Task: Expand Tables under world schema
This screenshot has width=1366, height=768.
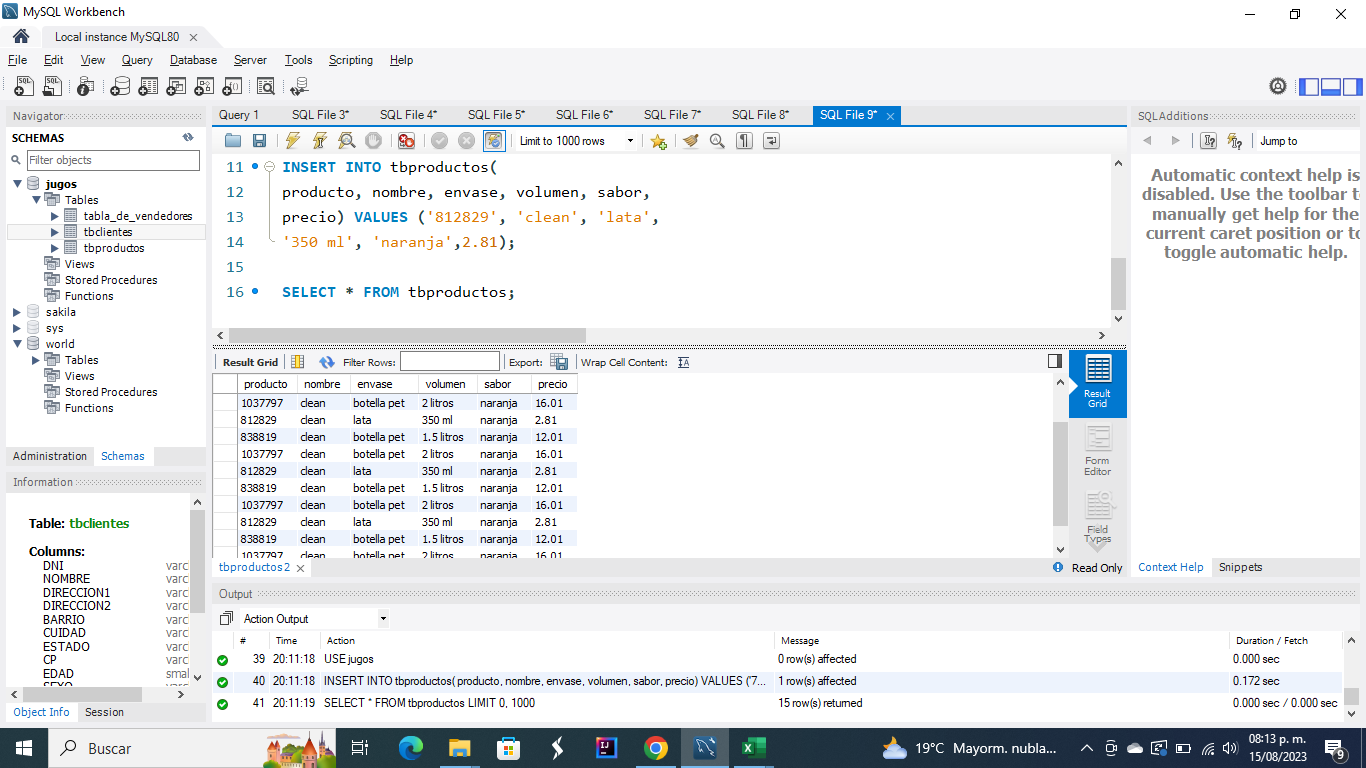Action: pyautogui.click(x=37, y=360)
